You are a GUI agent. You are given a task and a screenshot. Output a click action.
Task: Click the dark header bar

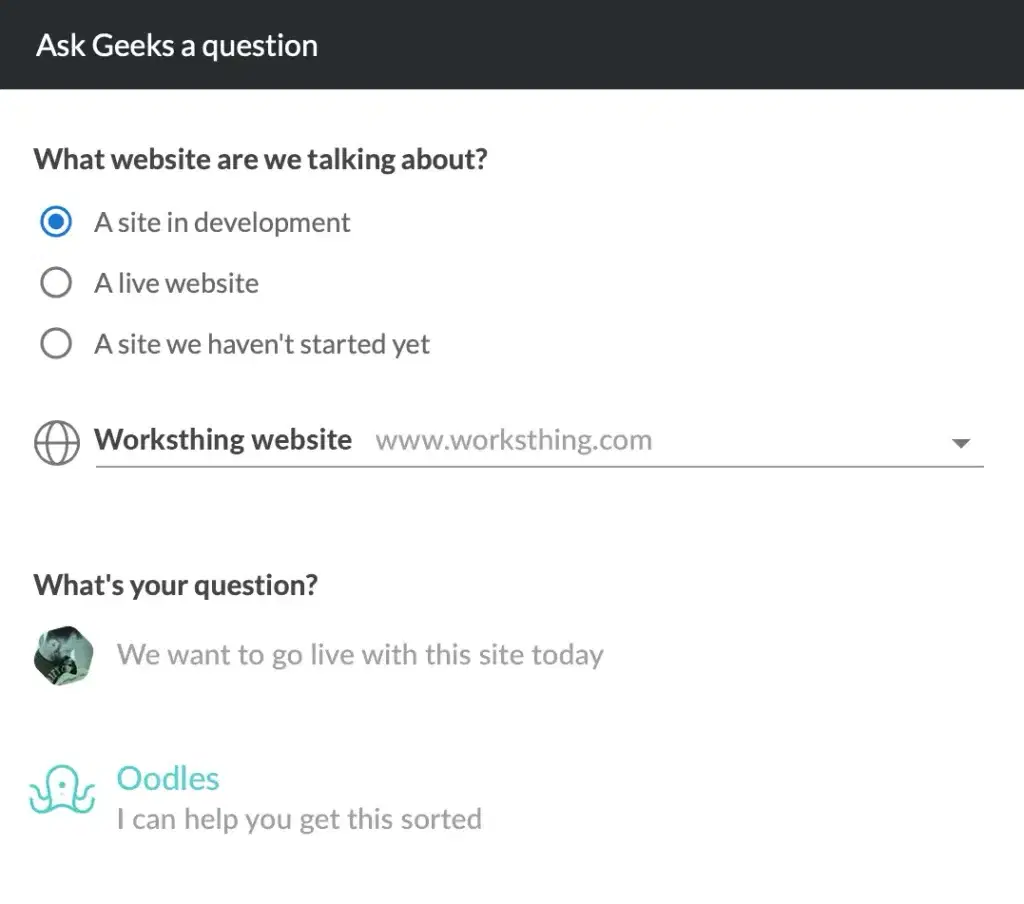[512, 44]
